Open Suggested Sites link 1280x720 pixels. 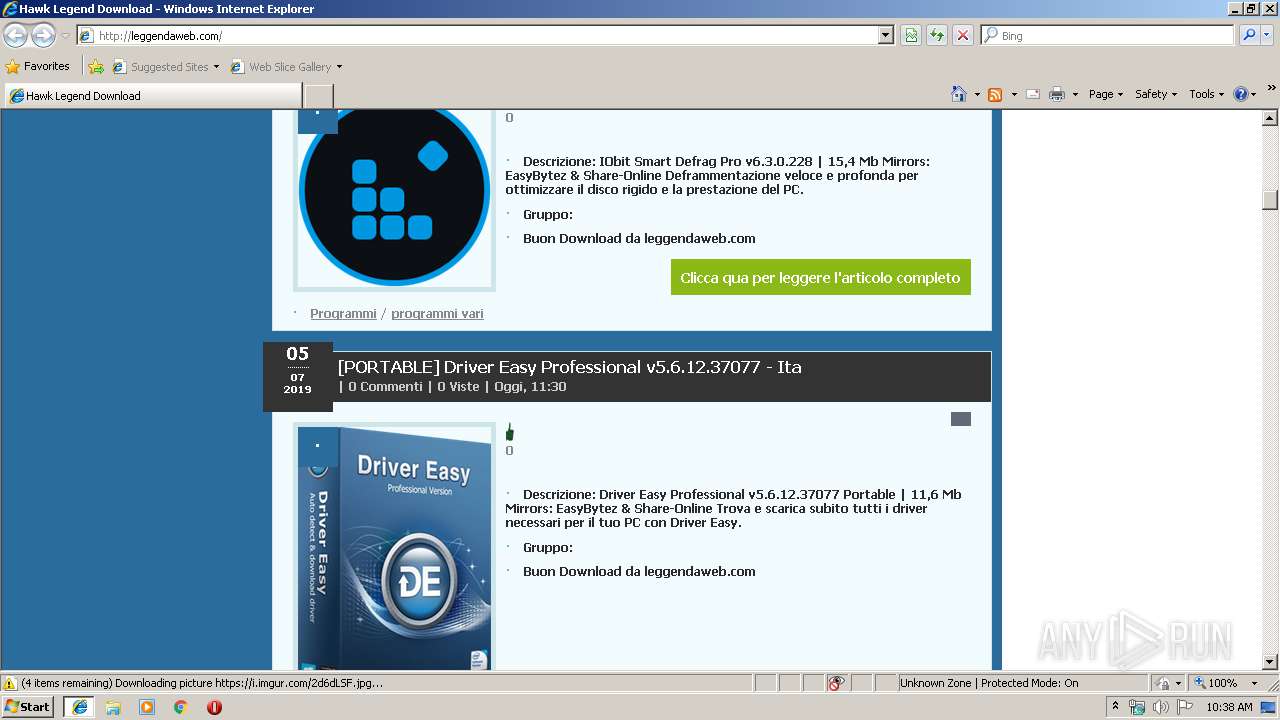165,67
